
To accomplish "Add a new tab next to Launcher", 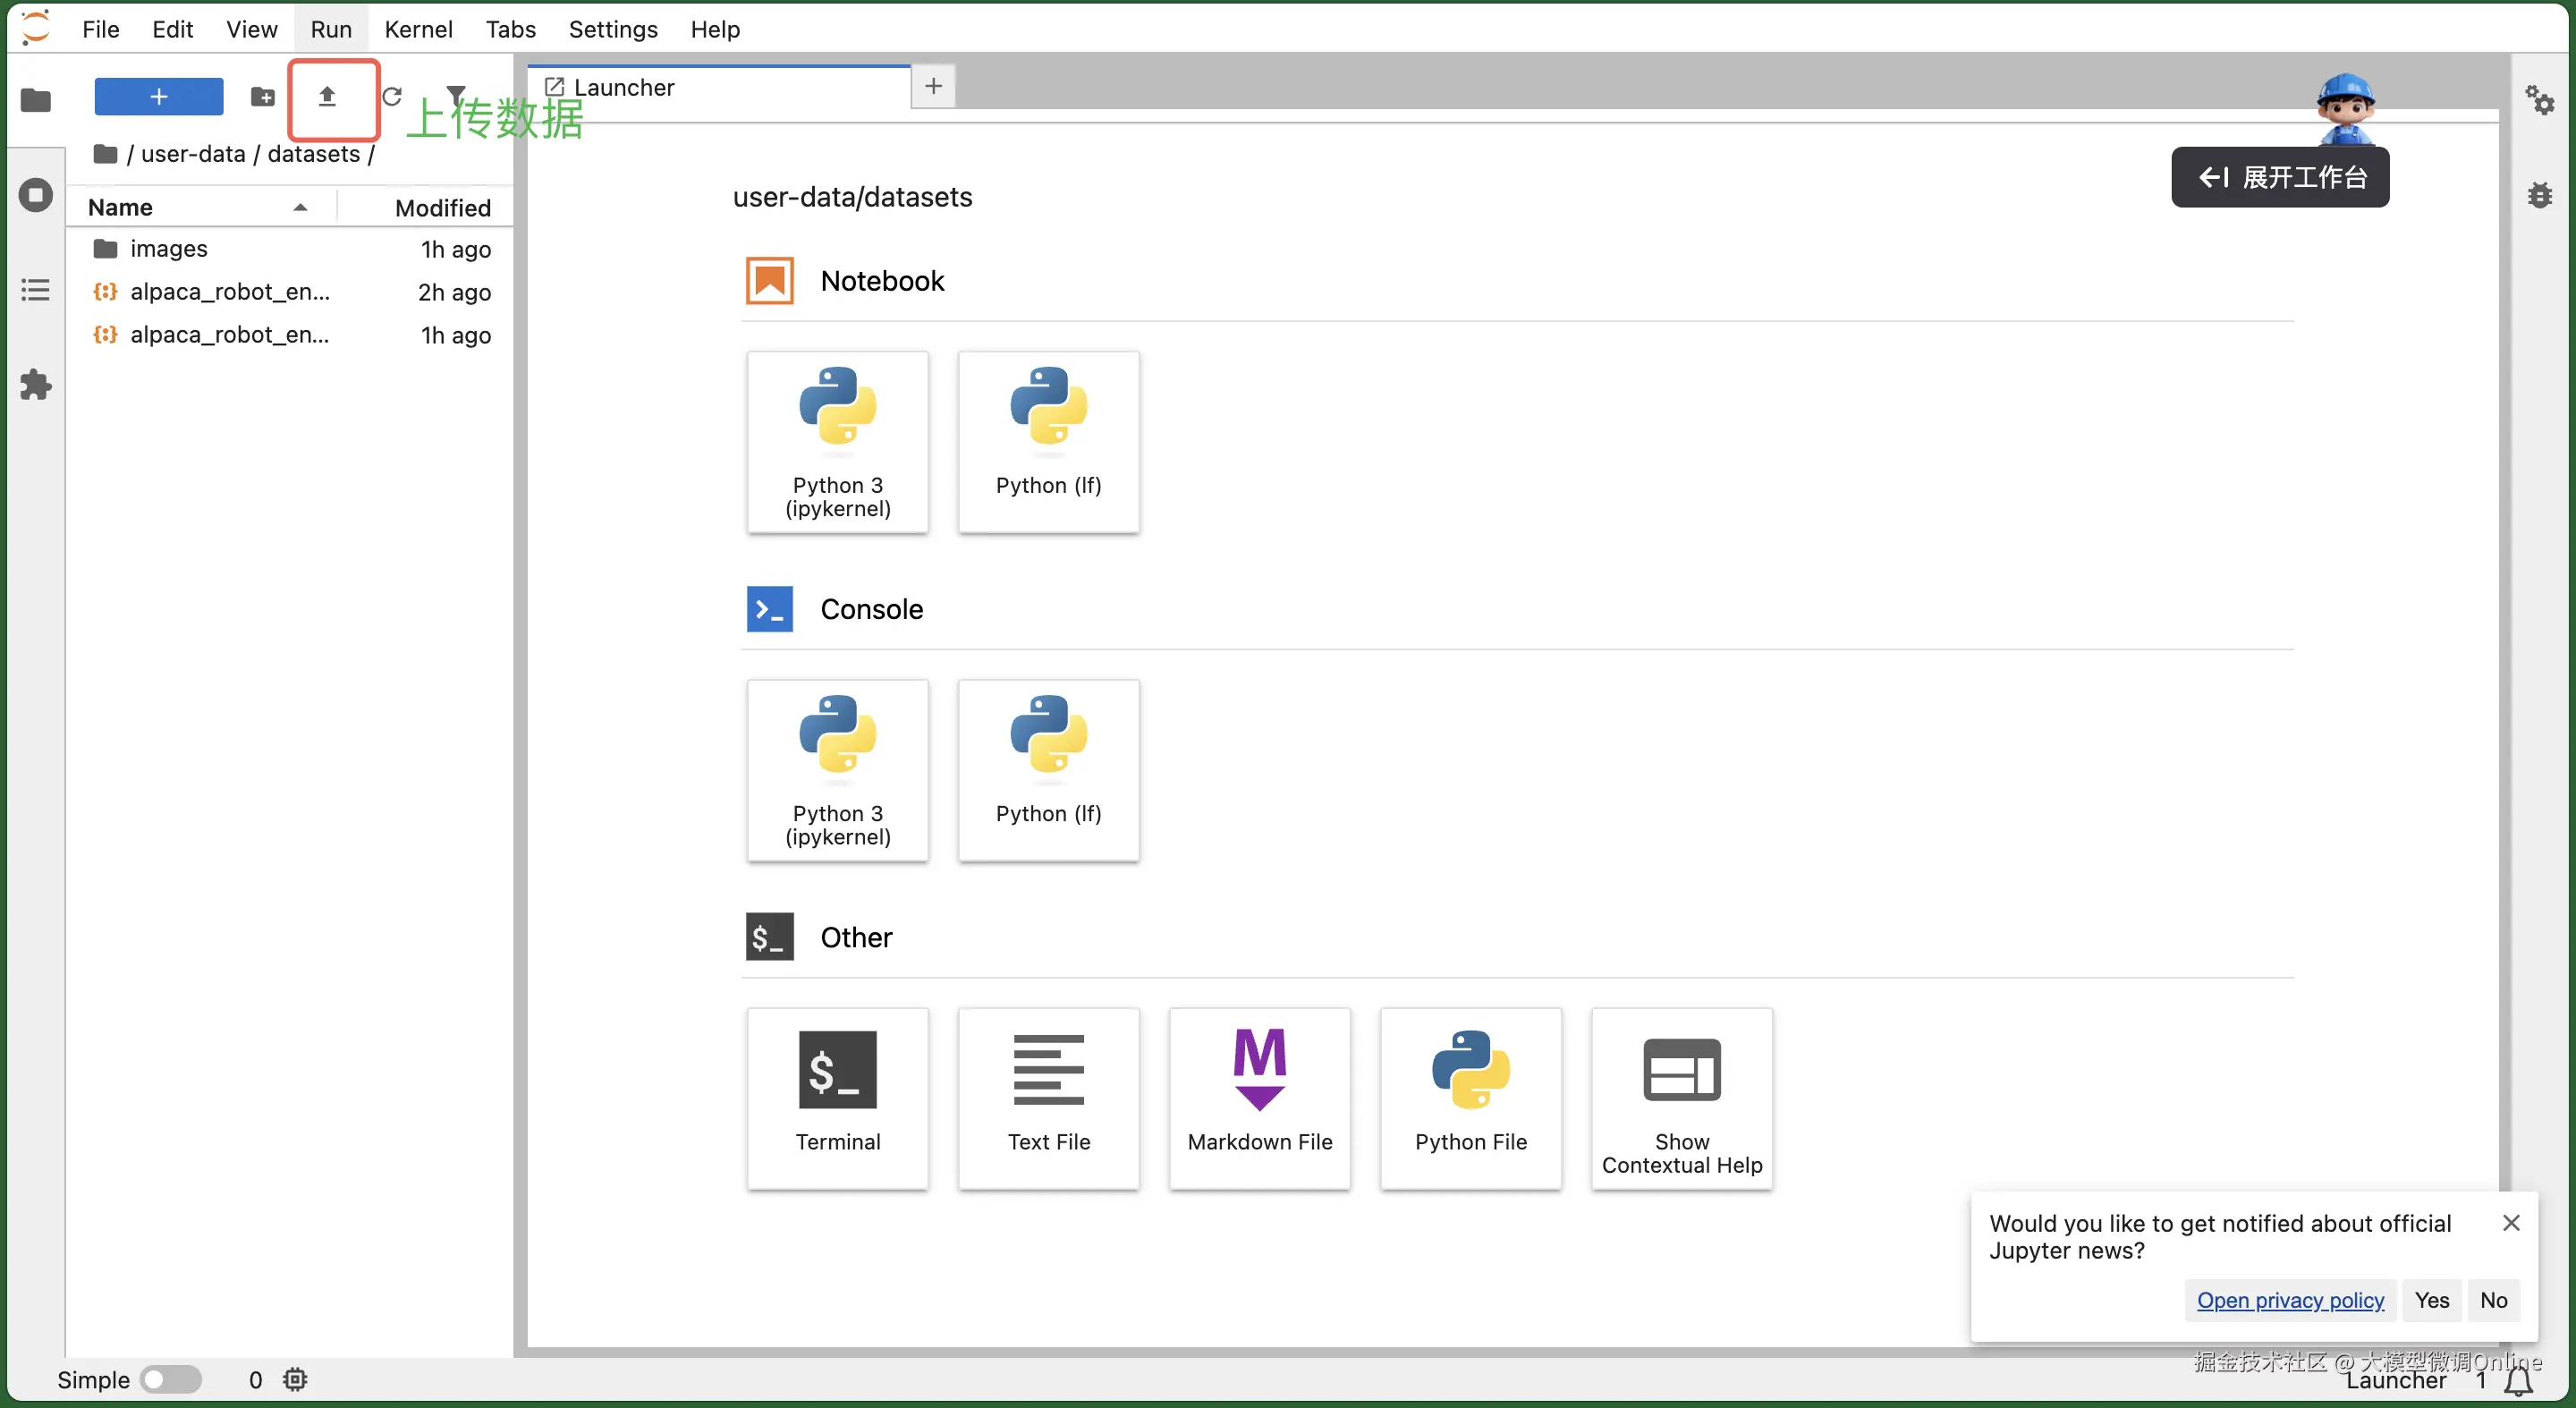I will click(x=933, y=86).
